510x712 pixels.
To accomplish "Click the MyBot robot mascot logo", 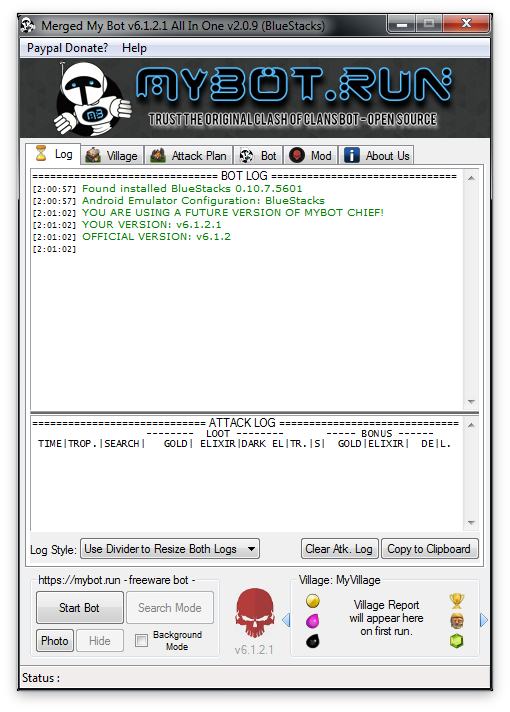I will click(91, 99).
